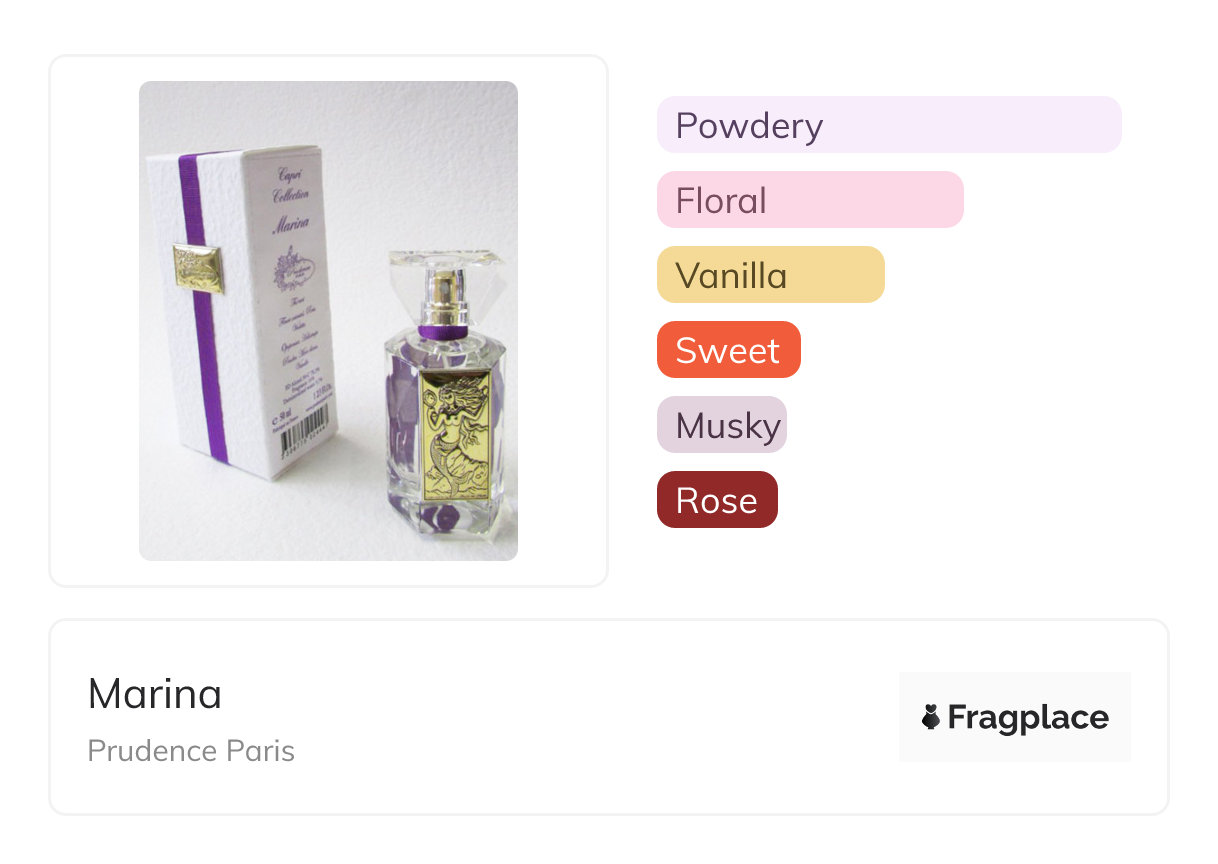Image resolution: width=1218 pixels, height=864 pixels.
Task: Select the Floral accord bar
Action: click(809, 200)
